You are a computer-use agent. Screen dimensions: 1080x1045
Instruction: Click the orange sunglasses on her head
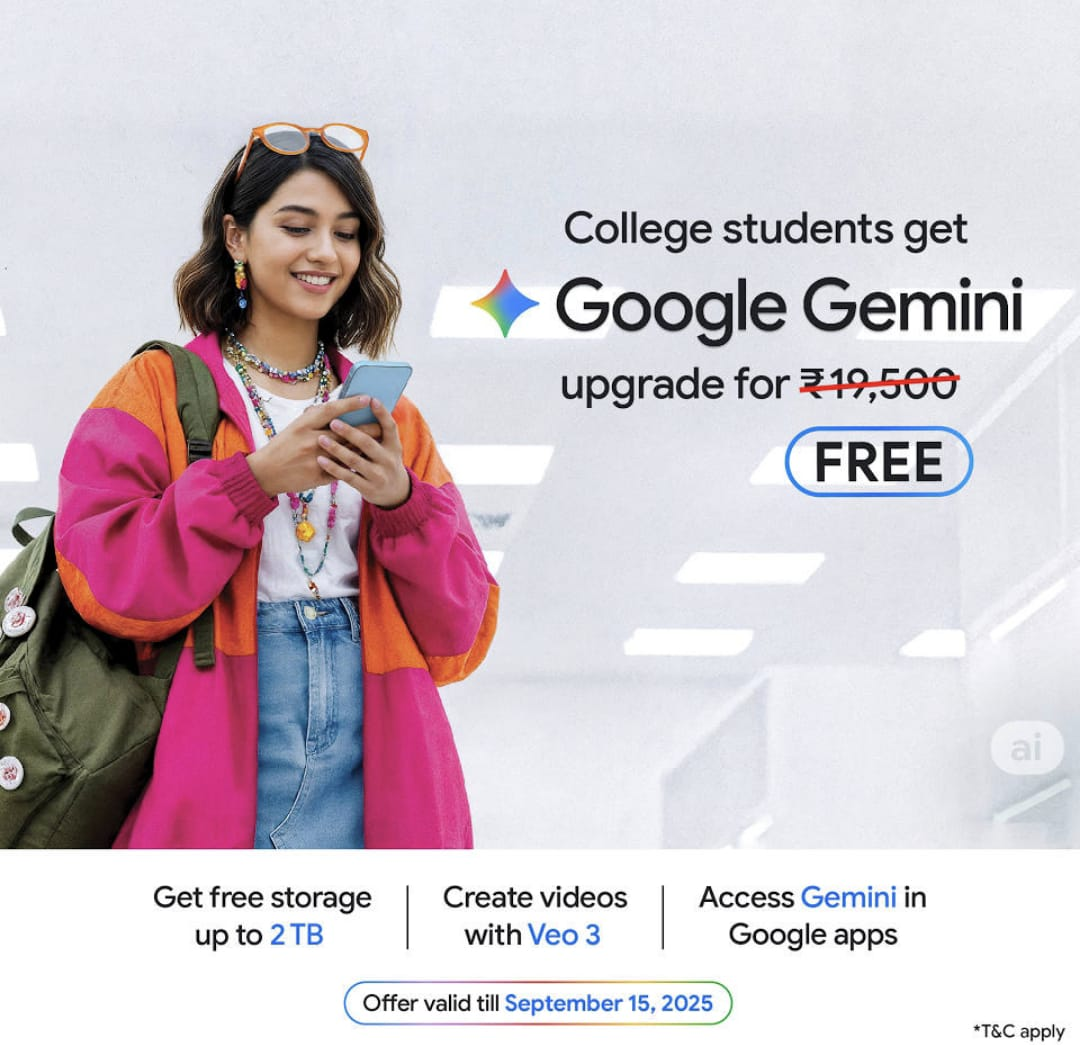point(302,144)
